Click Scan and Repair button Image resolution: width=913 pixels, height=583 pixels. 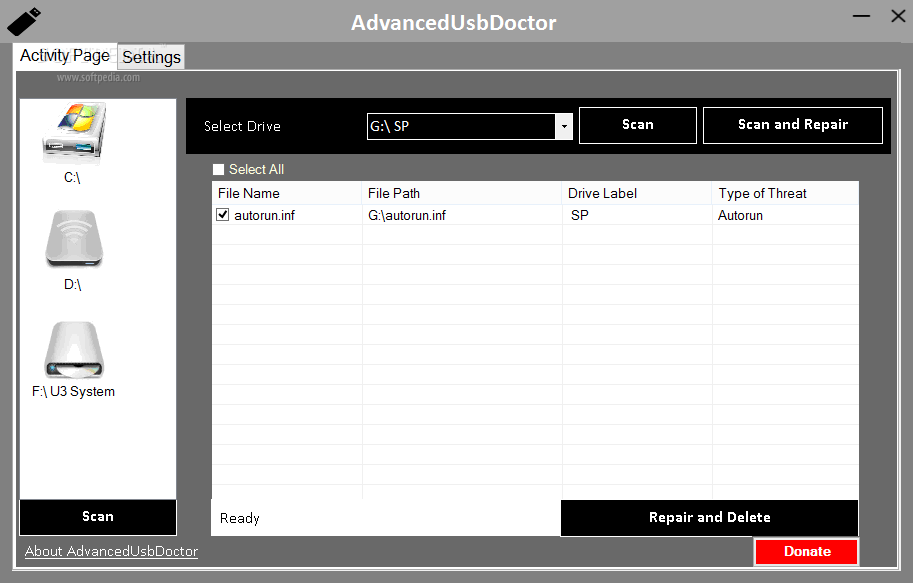click(x=792, y=125)
